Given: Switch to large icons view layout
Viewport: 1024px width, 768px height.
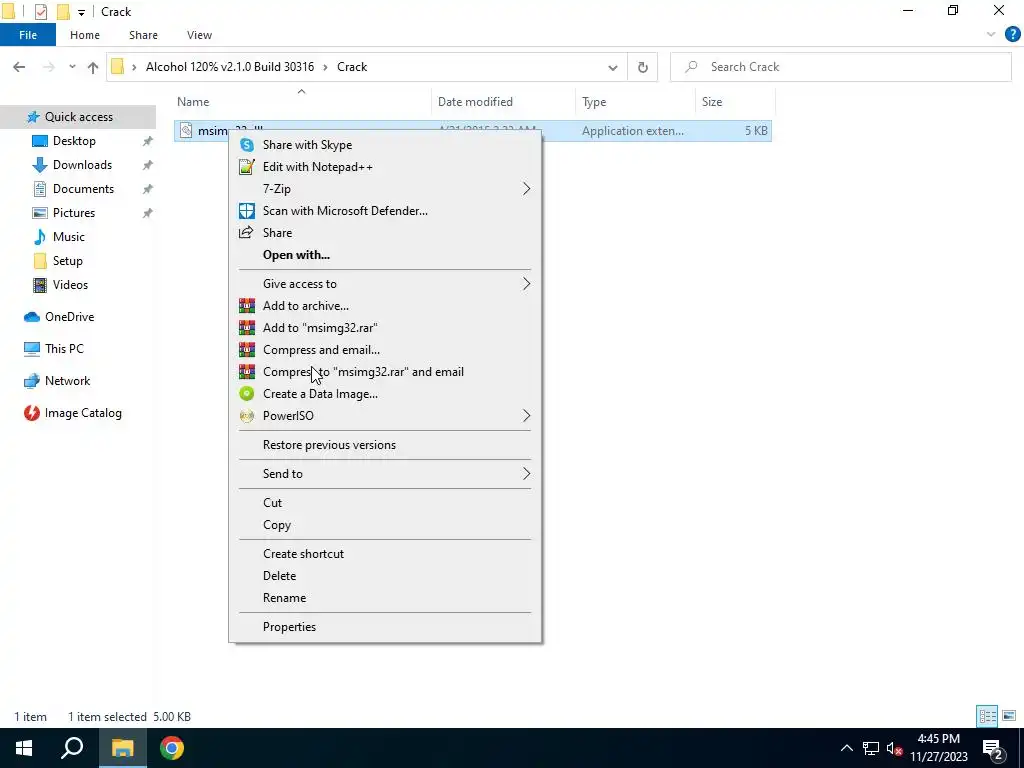Looking at the screenshot, I should (x=1009, y=716).
